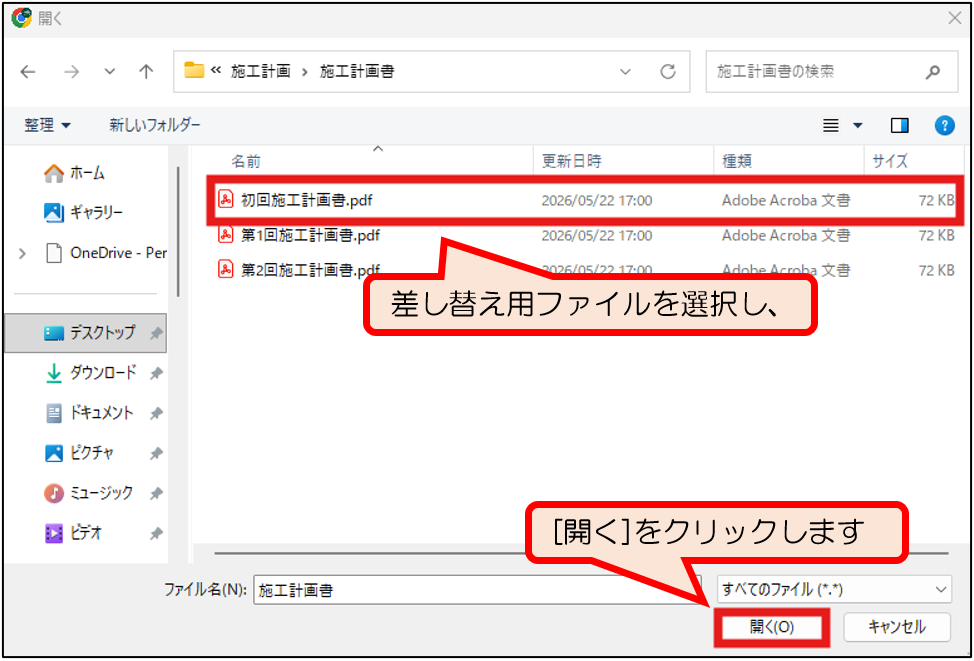Open the 整理 menu
The width and height of the screenshot is (974, 661).
click(47, 125)
